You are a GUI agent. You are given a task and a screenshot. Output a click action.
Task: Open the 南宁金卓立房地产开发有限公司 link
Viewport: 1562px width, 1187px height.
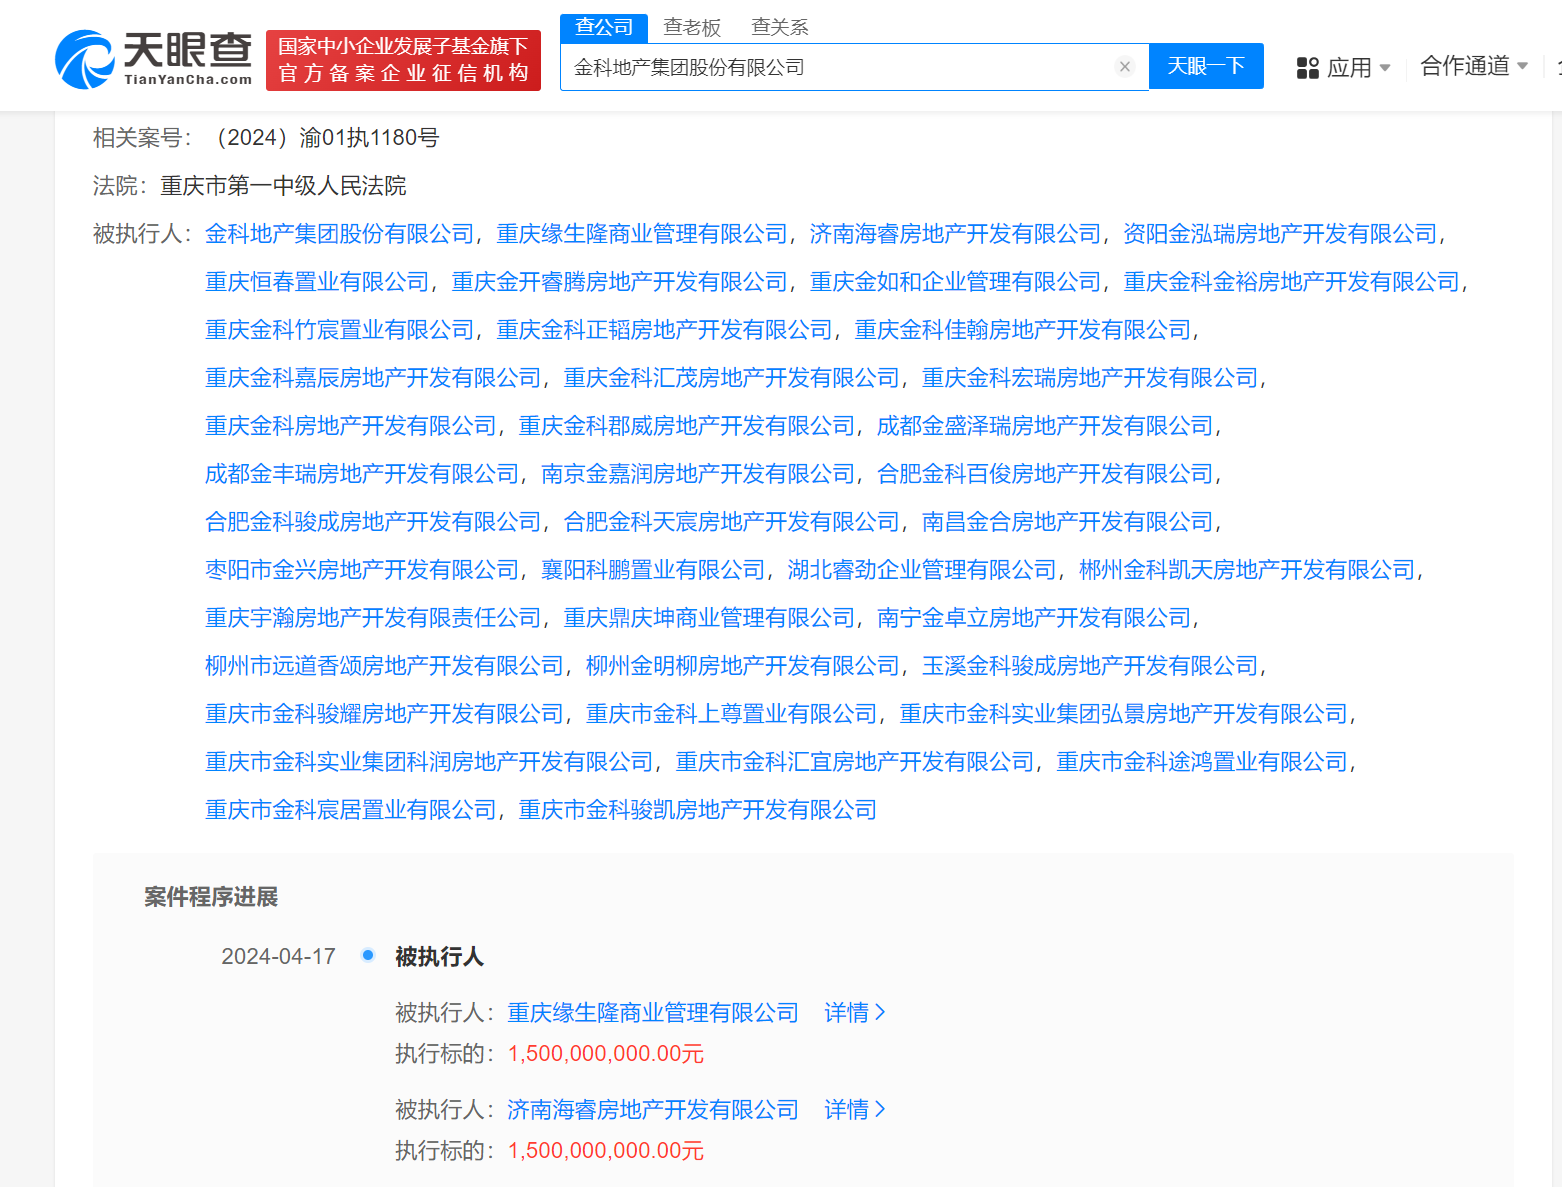point(1033,617)
